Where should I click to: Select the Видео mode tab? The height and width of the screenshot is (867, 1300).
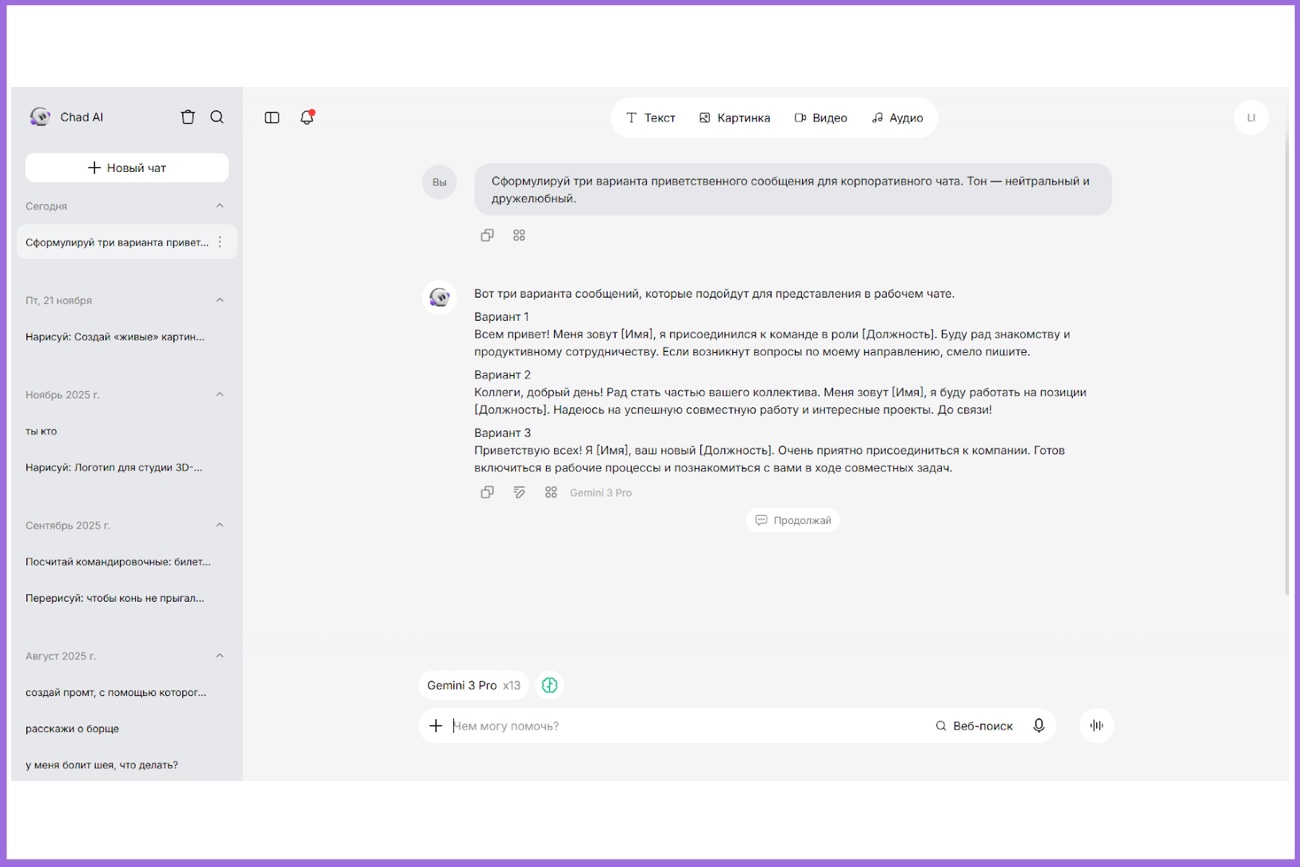point(822,117)
